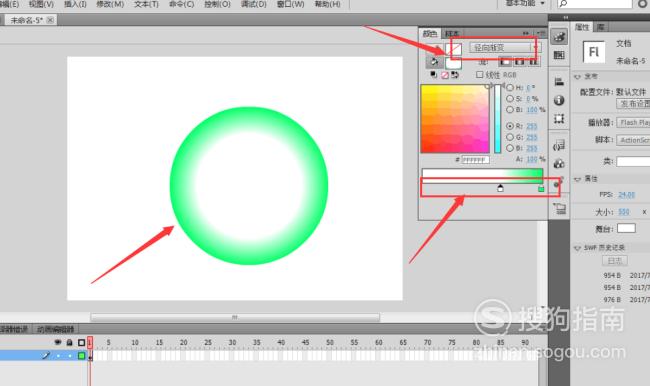Open the 修改(M) menu
The height and width of the screenshot is (386, 650).
click(110, 4)
